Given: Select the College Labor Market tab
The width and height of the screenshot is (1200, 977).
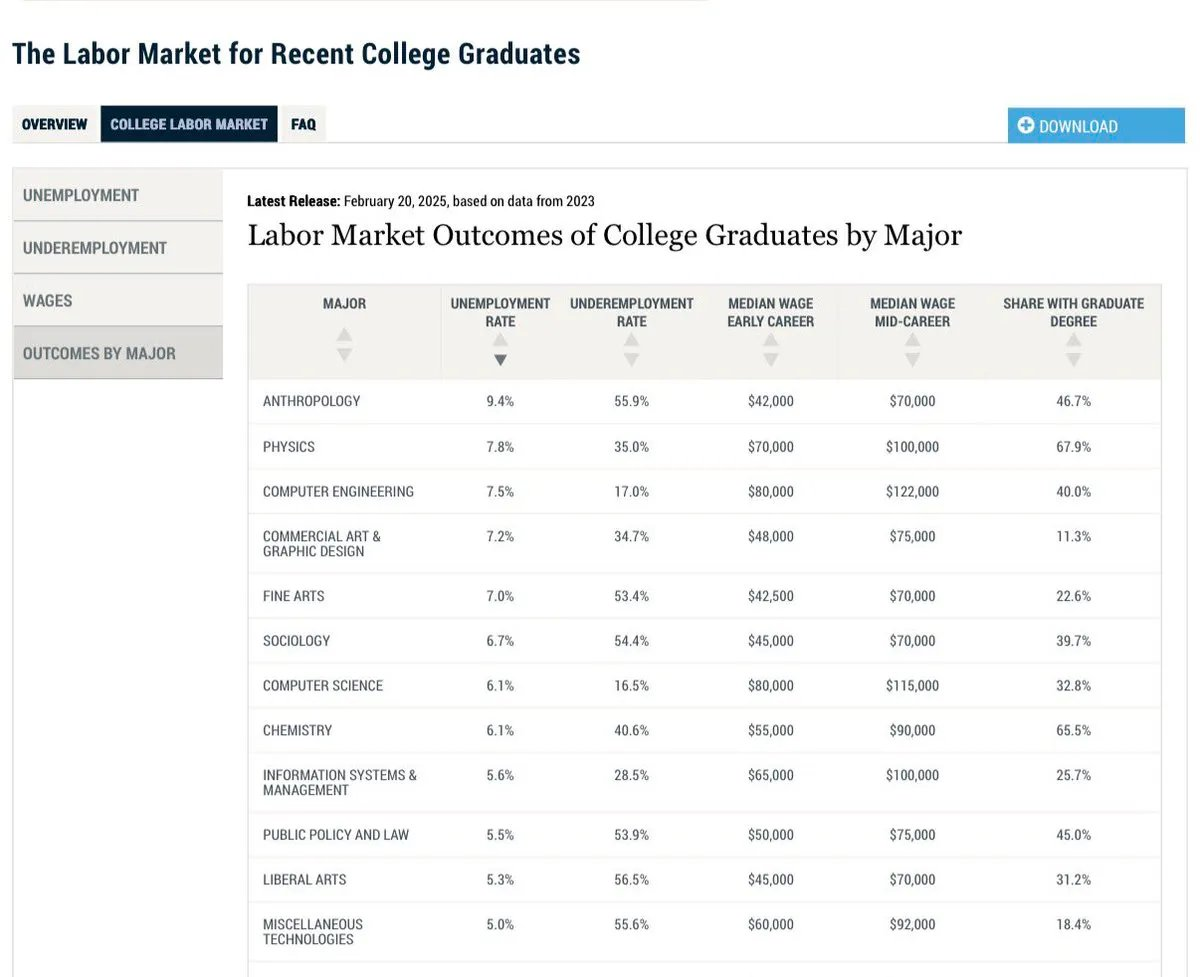Looking at the screenshot, I should click(189, 125).
